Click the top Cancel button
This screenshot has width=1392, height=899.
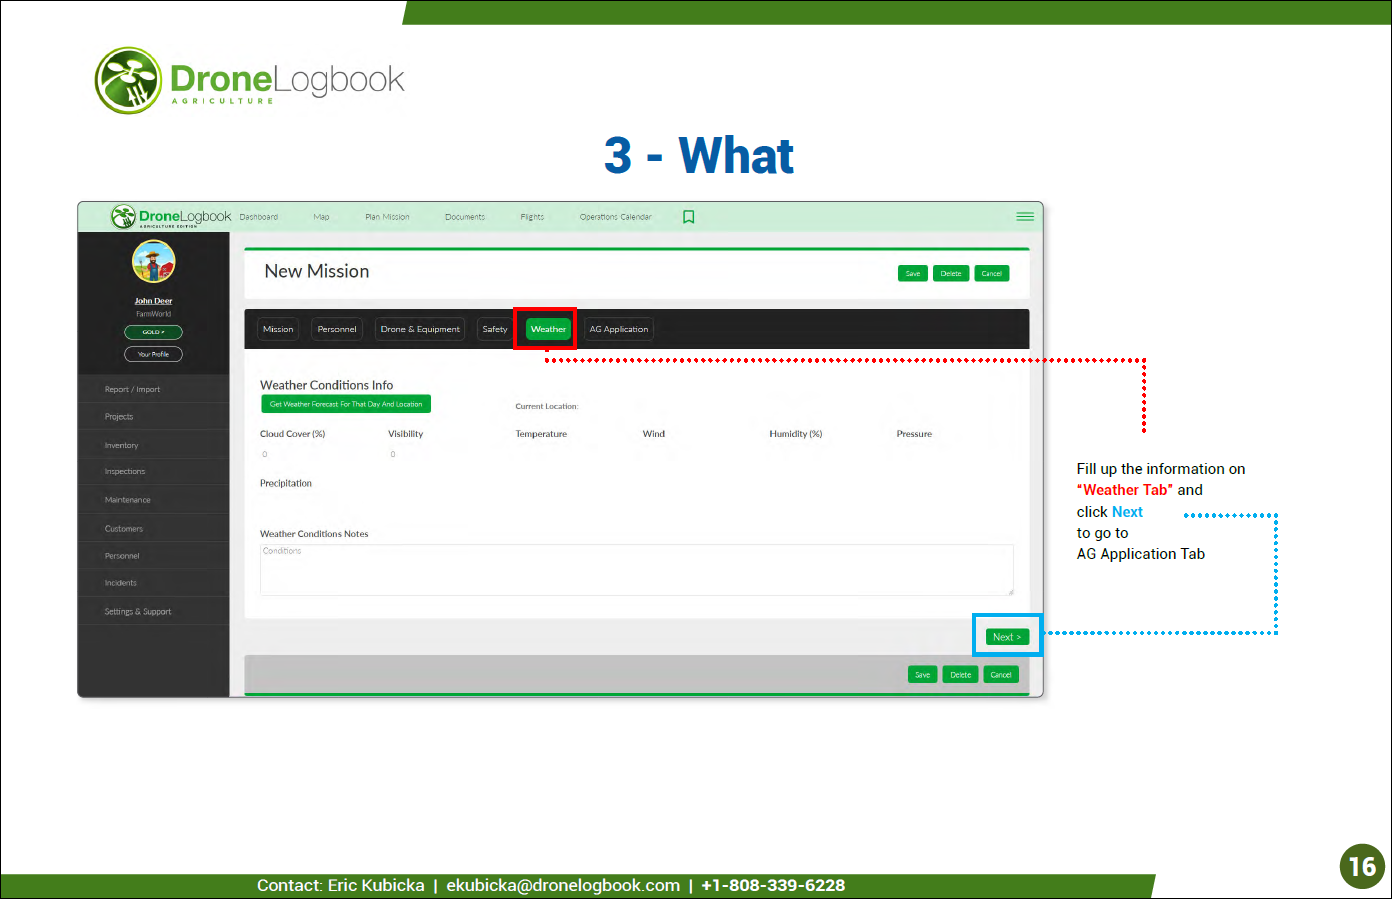tap(992, 273)
